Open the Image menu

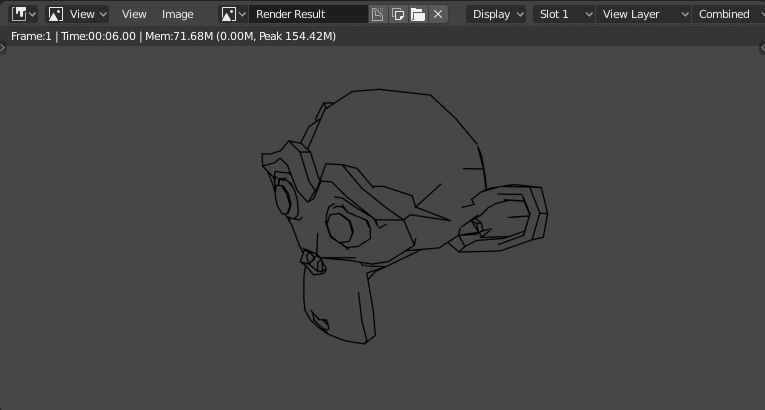[x=178, y=14]
